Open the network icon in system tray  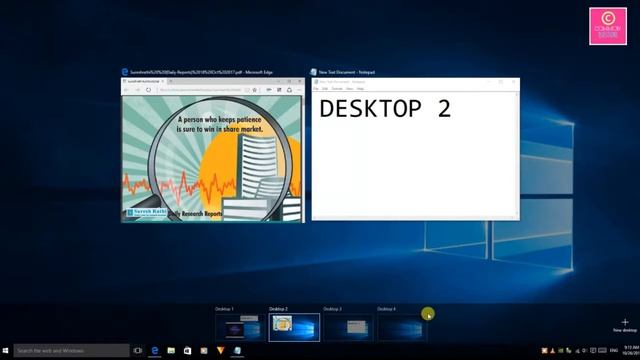pos(577,351)
